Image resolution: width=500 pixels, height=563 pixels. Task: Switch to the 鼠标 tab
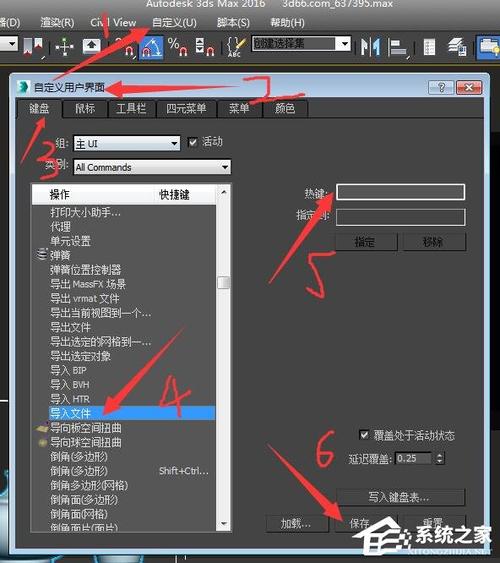(x=85, y=108)
